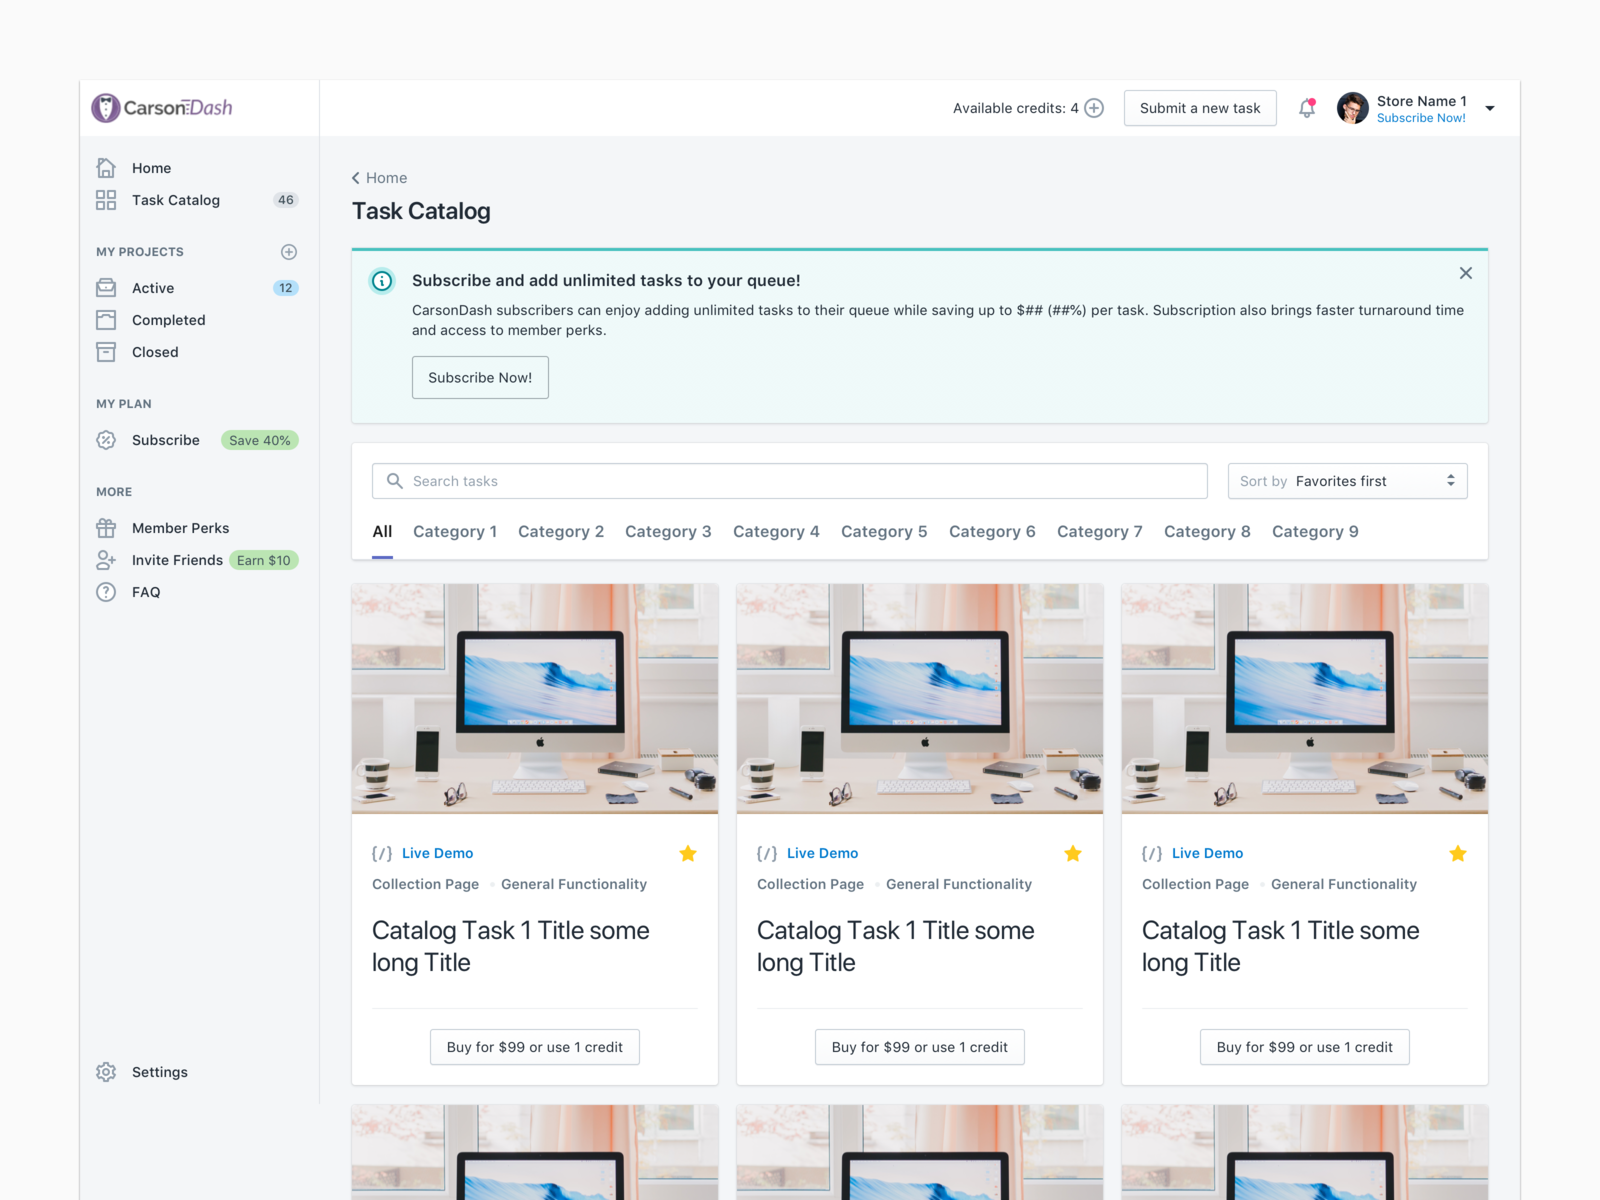Open the Sort by Favorites first dropdown
Image resolution: width=1600 pixels, height=1200 pixels.
[1347, 481]
